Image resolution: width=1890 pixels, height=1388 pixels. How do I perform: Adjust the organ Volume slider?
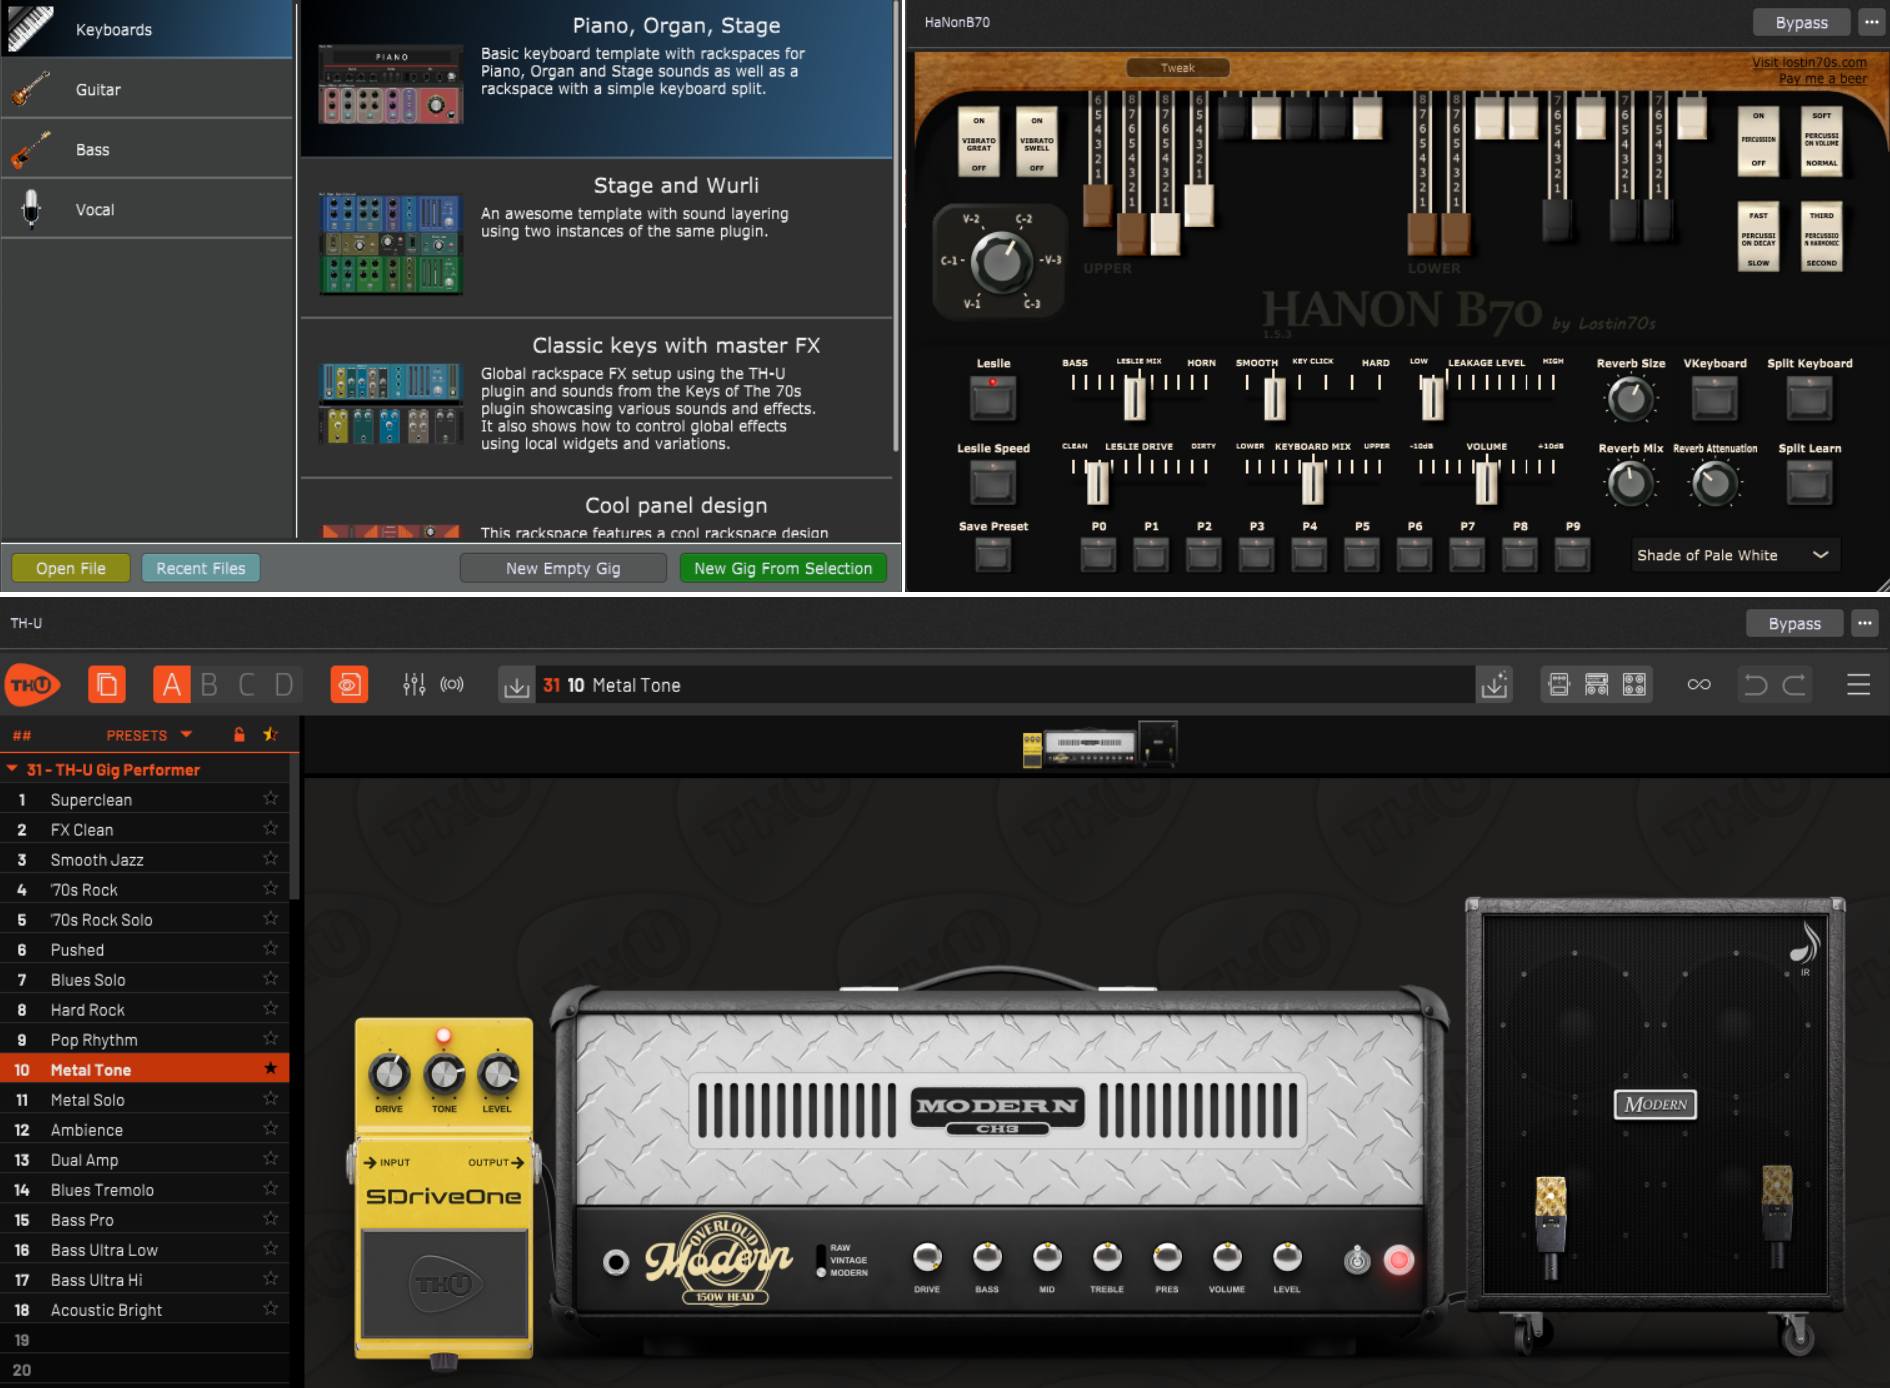tap(1486, 481)
